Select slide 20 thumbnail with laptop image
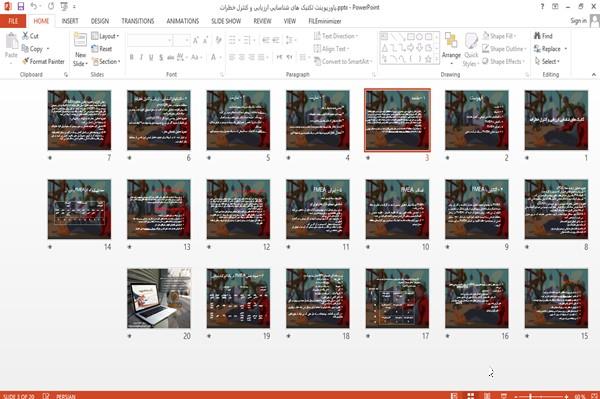Screen dimensions: 600x399 159,298
